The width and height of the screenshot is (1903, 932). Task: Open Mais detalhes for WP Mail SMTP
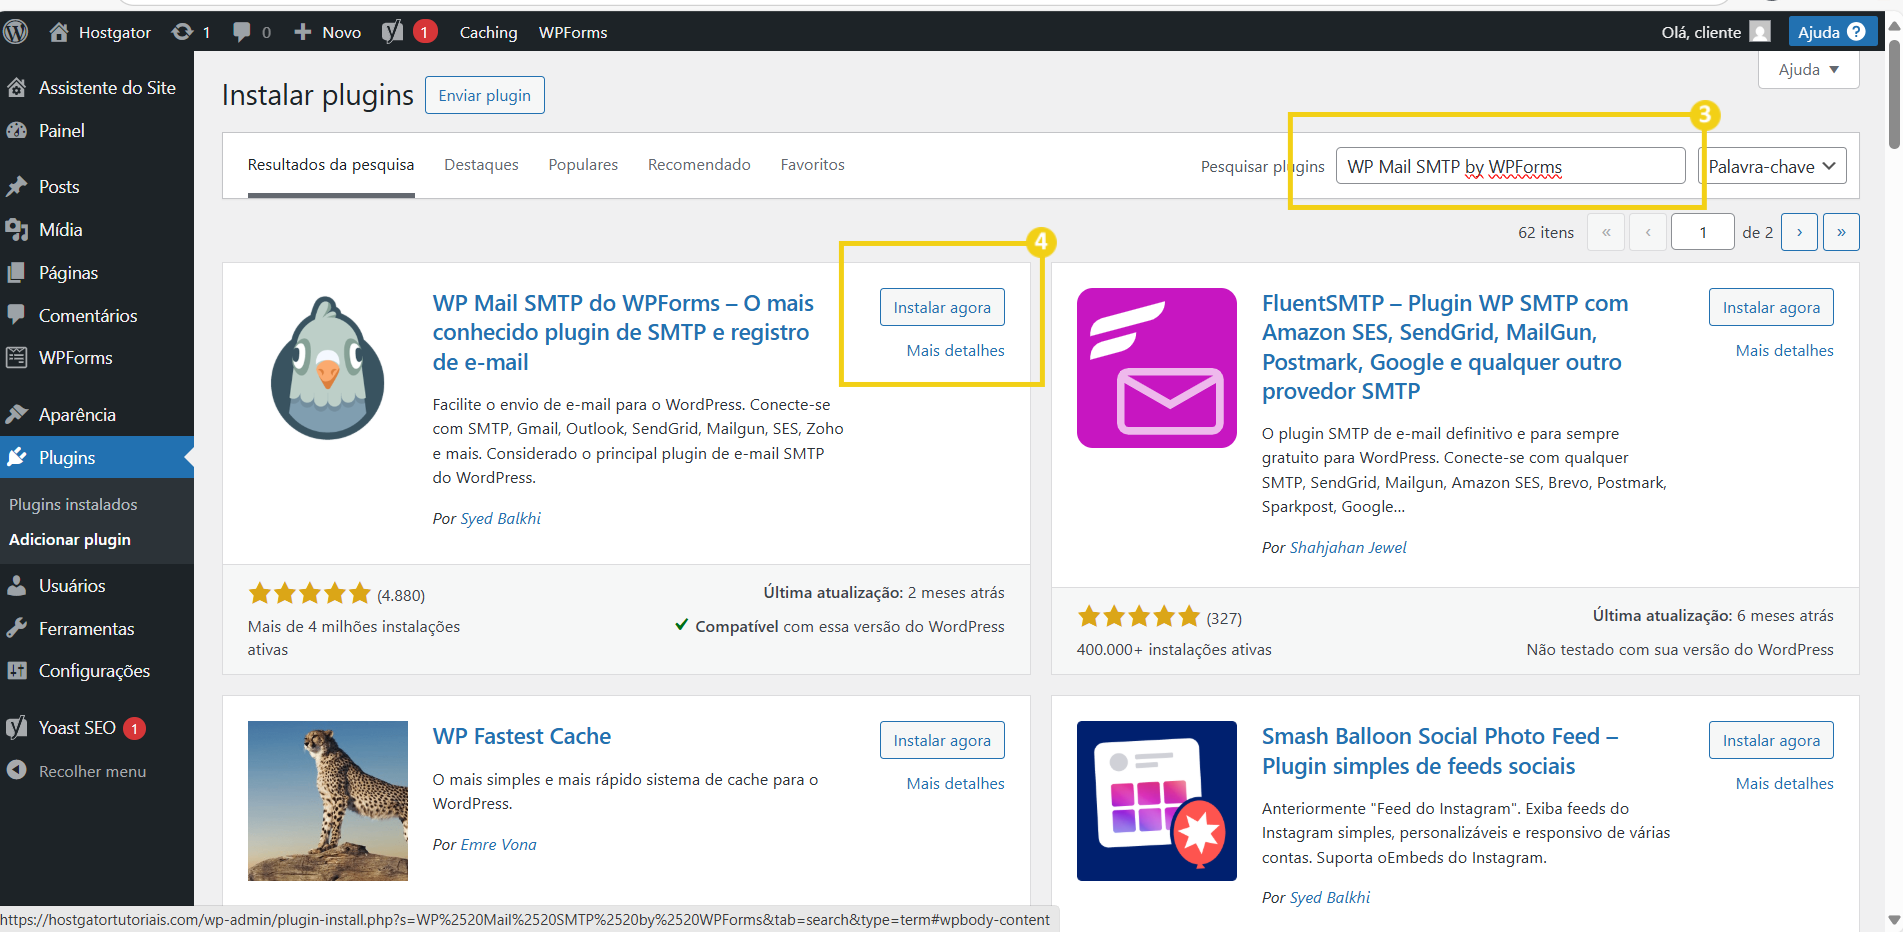(955, 351)
